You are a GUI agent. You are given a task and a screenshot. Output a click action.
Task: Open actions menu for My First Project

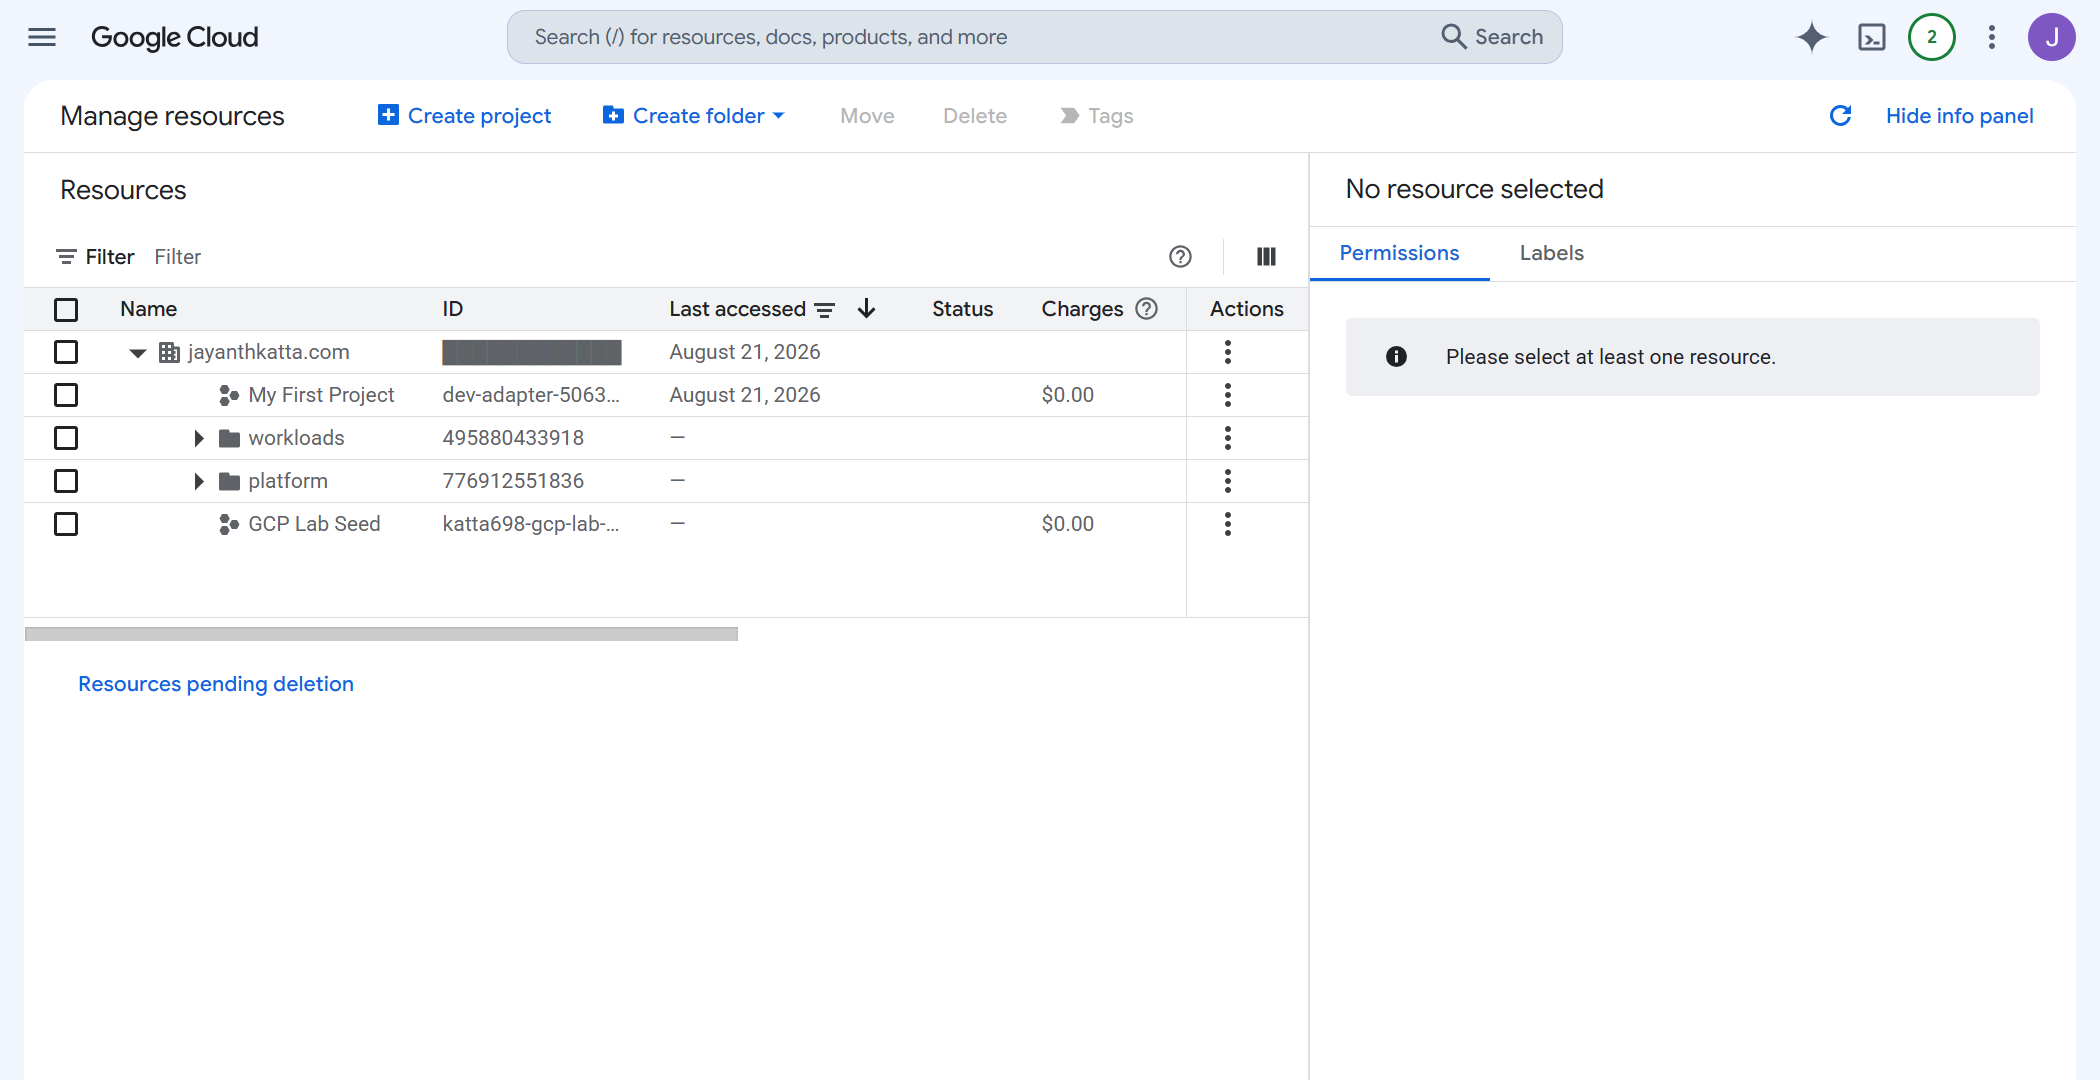[x=1227, y=395]
